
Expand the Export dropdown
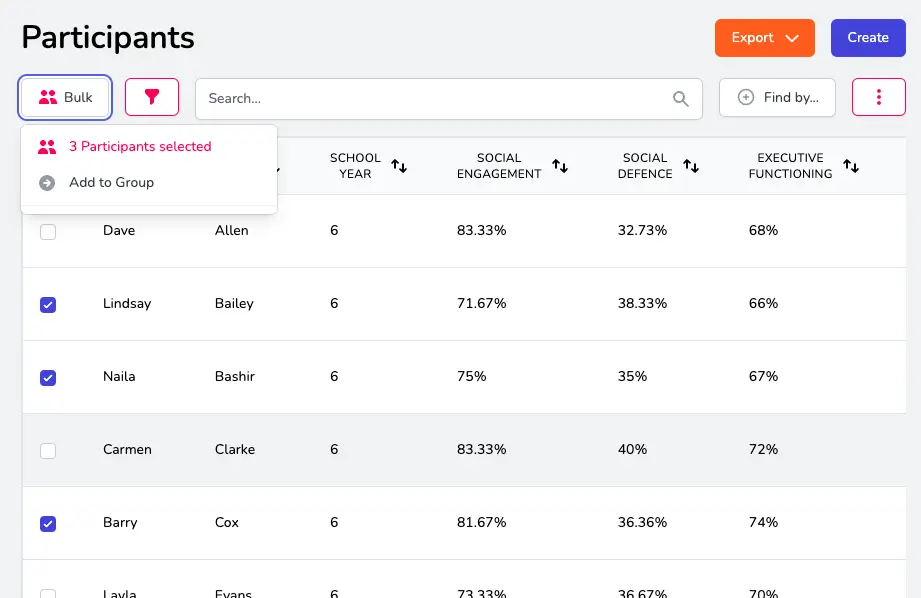click(x=764, y=38)
